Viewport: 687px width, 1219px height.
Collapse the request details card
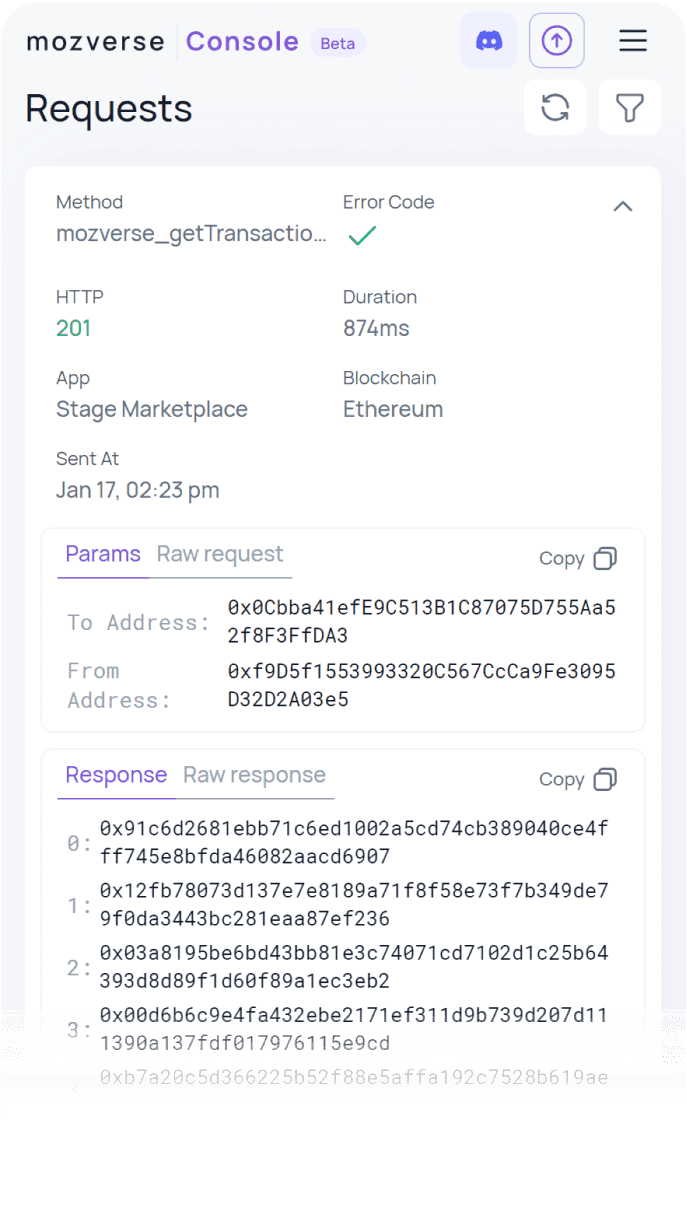(623, 206)
